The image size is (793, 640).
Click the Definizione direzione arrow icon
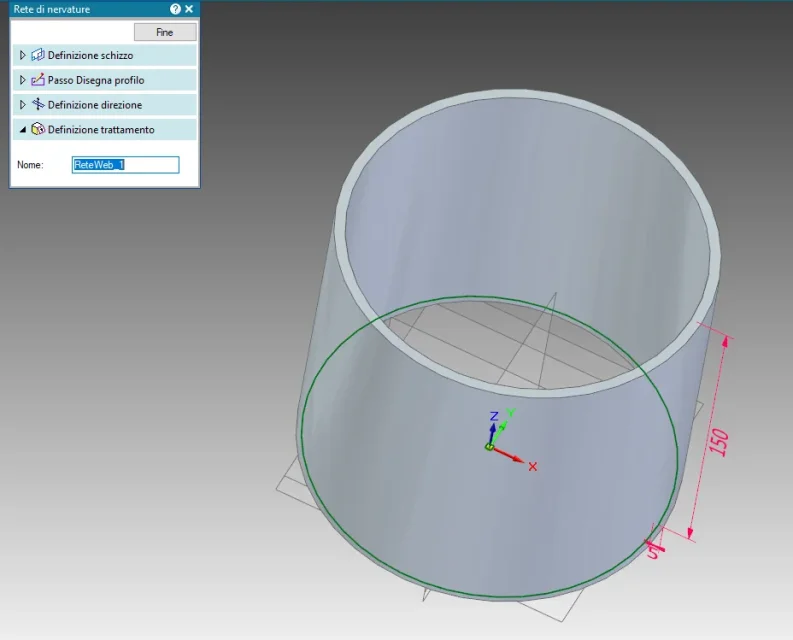[x=38, y=105]
